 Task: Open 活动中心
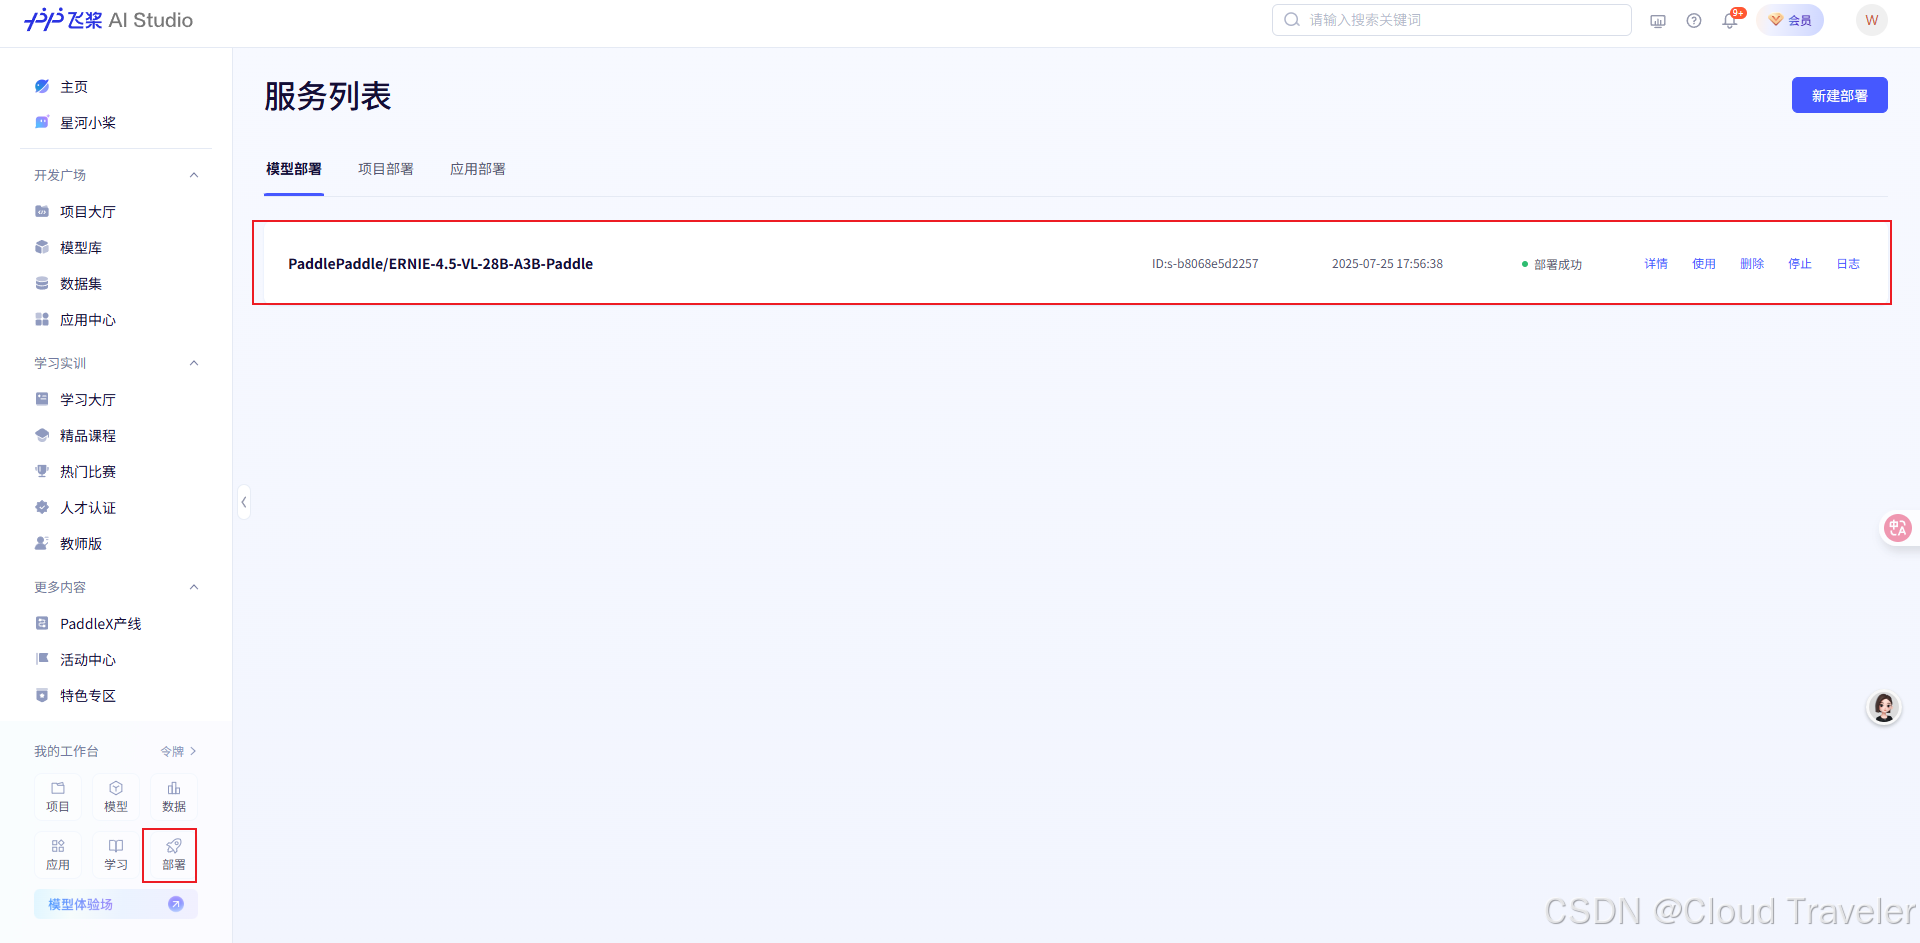[x=88, y=660]
